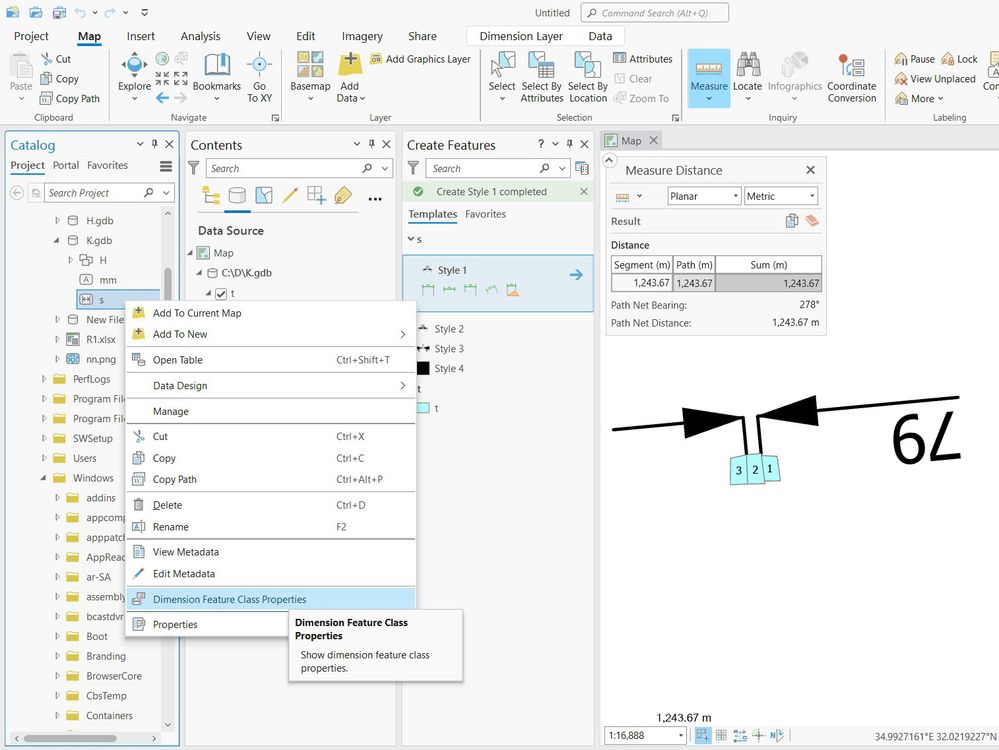Choose Rename in context menu

point(271,527)
